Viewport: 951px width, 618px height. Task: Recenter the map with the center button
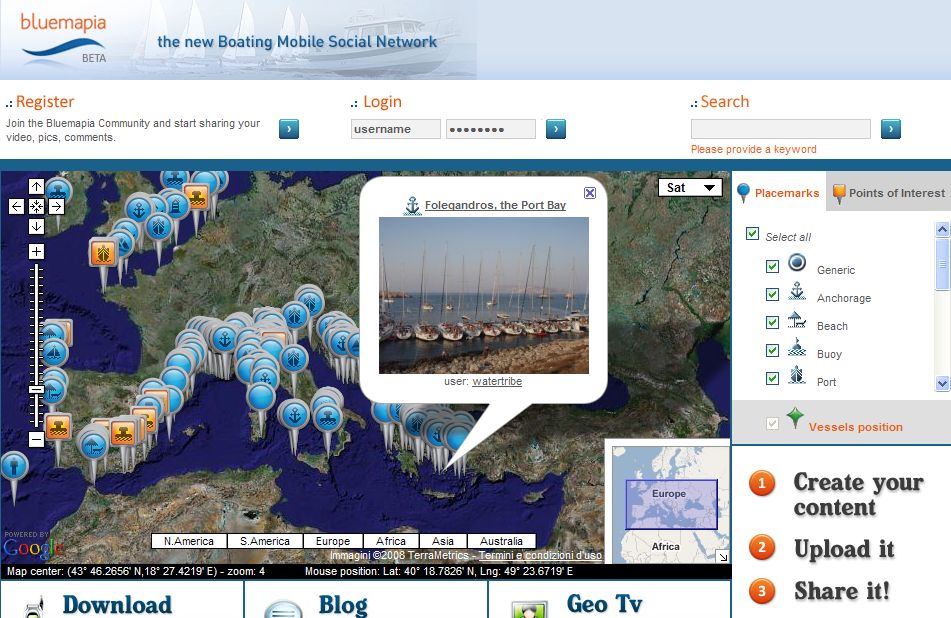pyautogui.click(x=36, y=207)
